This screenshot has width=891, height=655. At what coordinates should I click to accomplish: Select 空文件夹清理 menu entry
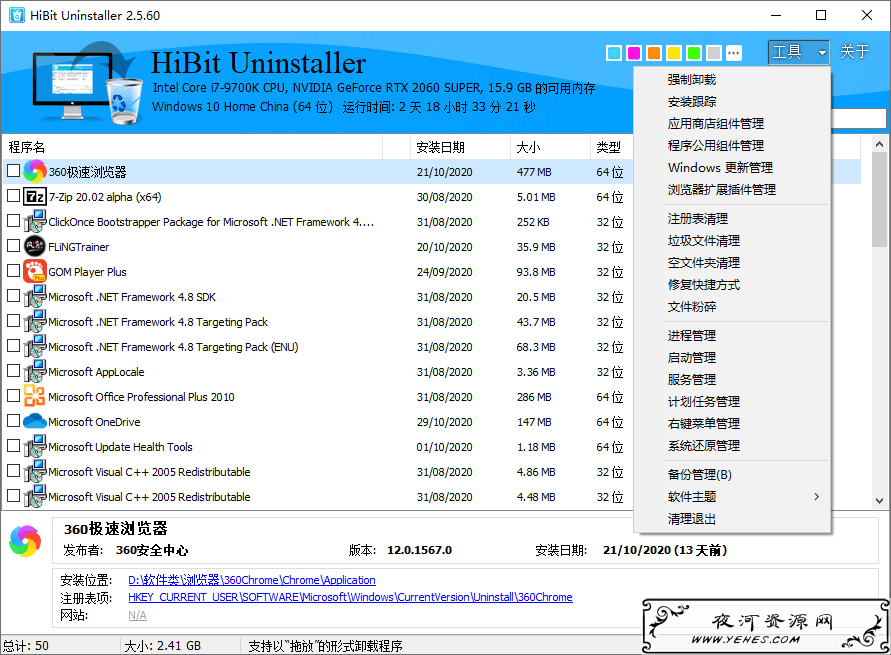[x=703, y=263]
